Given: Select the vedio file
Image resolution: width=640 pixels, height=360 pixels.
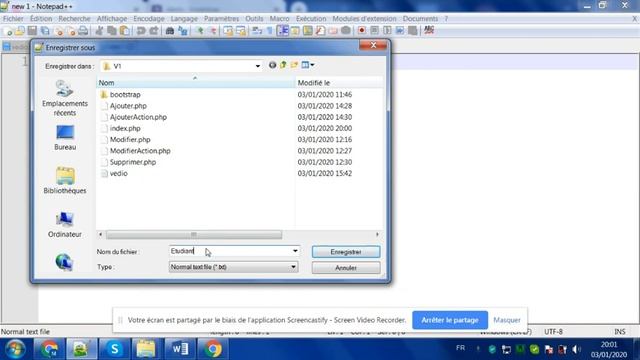Looking at the screenshot, I should pyautogui.click(x=118, y=173).
